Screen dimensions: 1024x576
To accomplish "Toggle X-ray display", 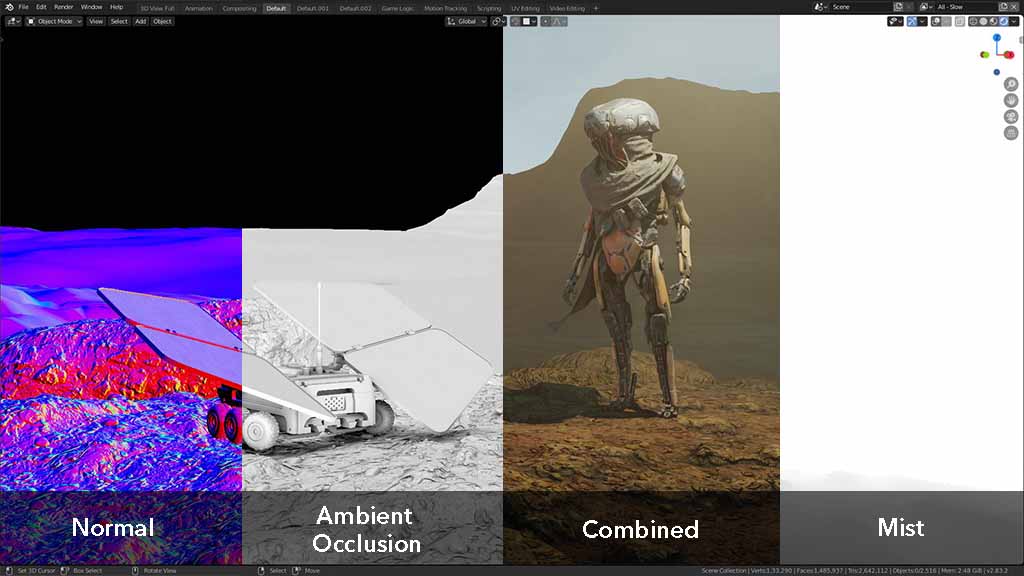I will [960, 21].
